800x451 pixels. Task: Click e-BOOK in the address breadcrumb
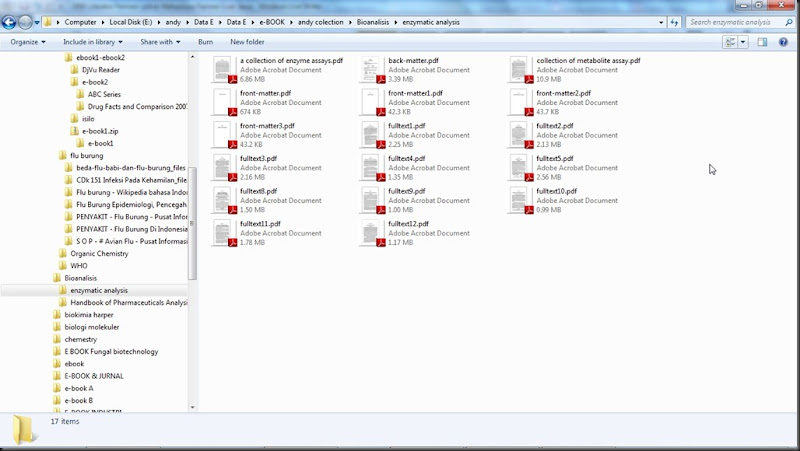272,22
